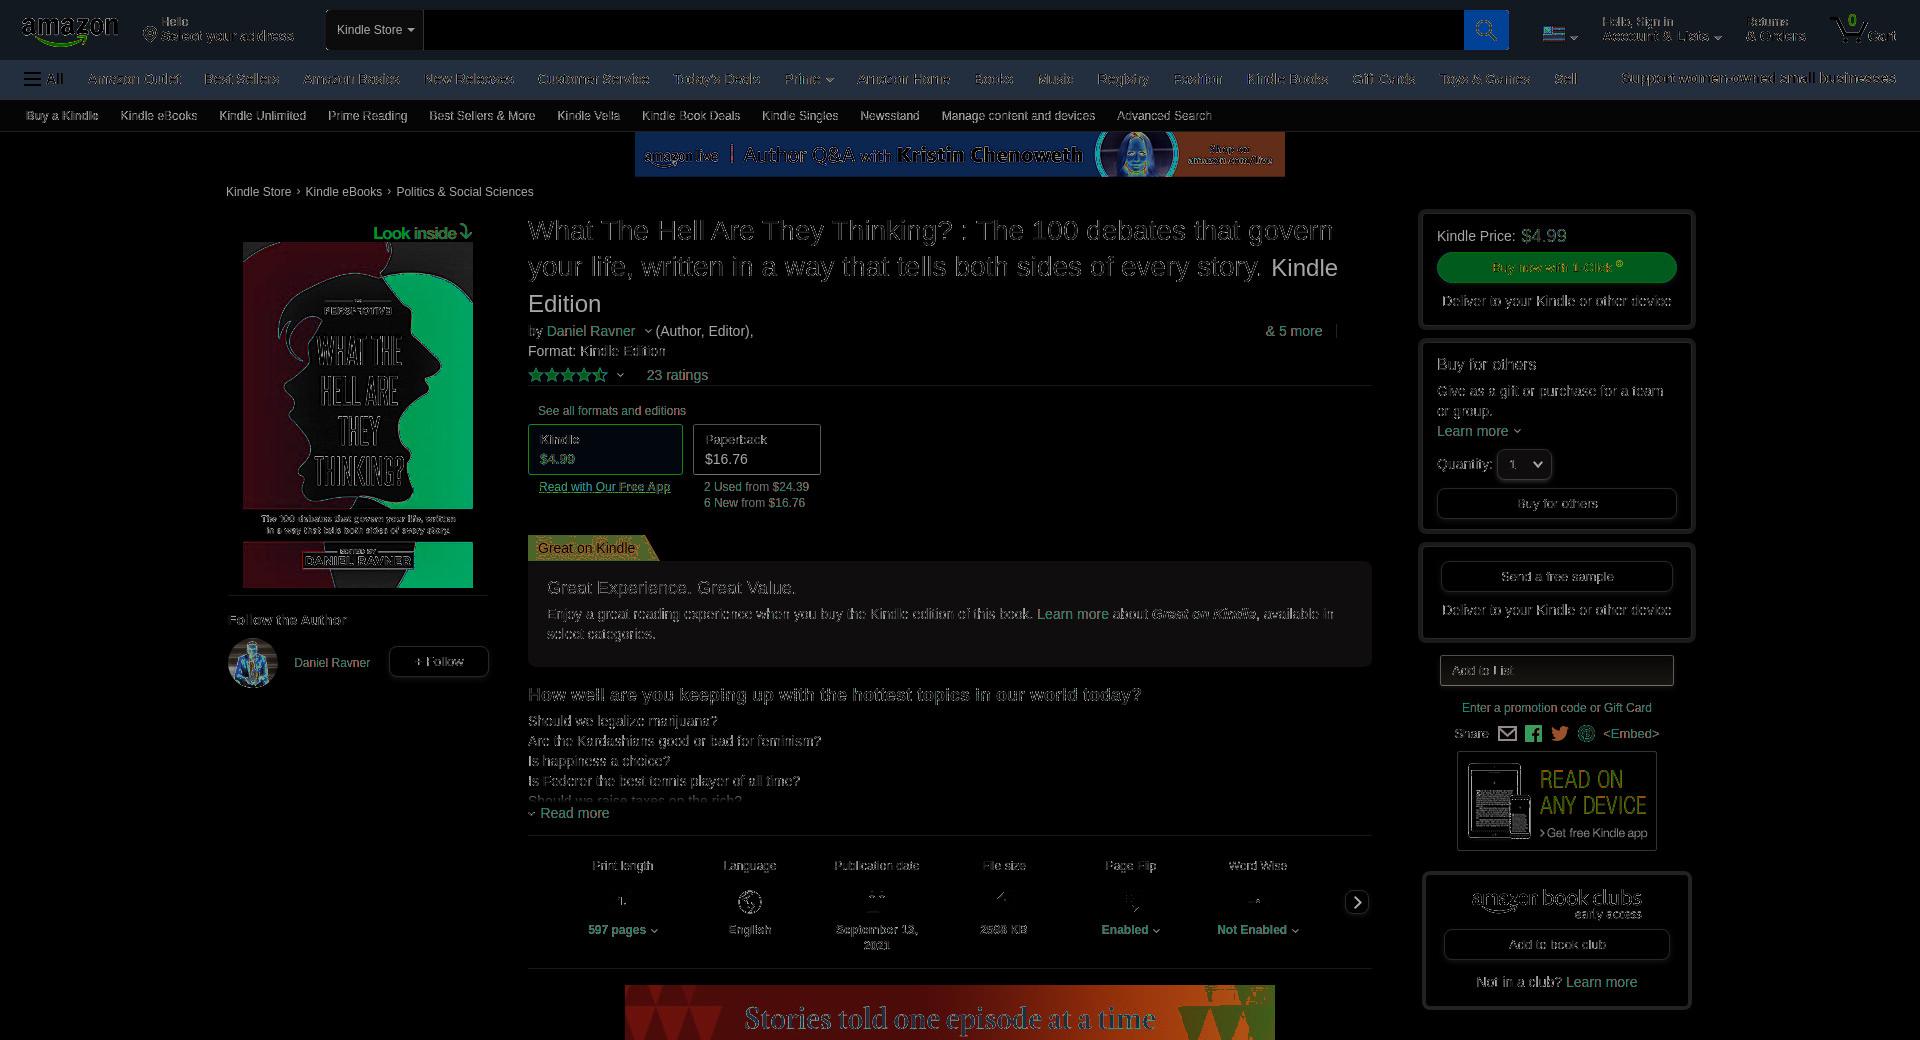Open the Quantity dropdown
1920x1040 pixels.
tap(1524, 464)
